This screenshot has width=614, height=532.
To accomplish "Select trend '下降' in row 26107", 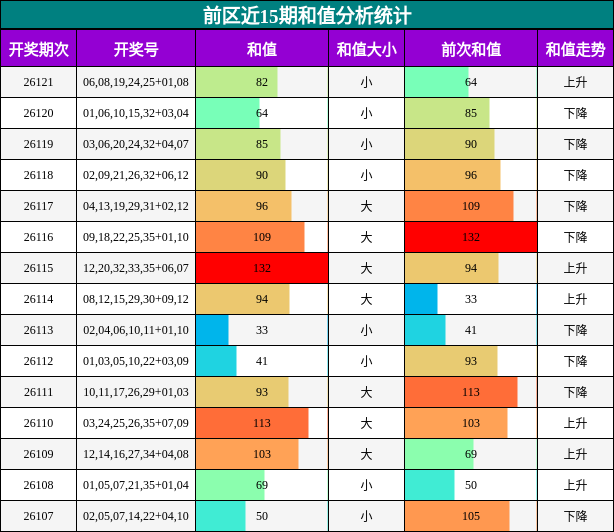I will tap(575, 516).
